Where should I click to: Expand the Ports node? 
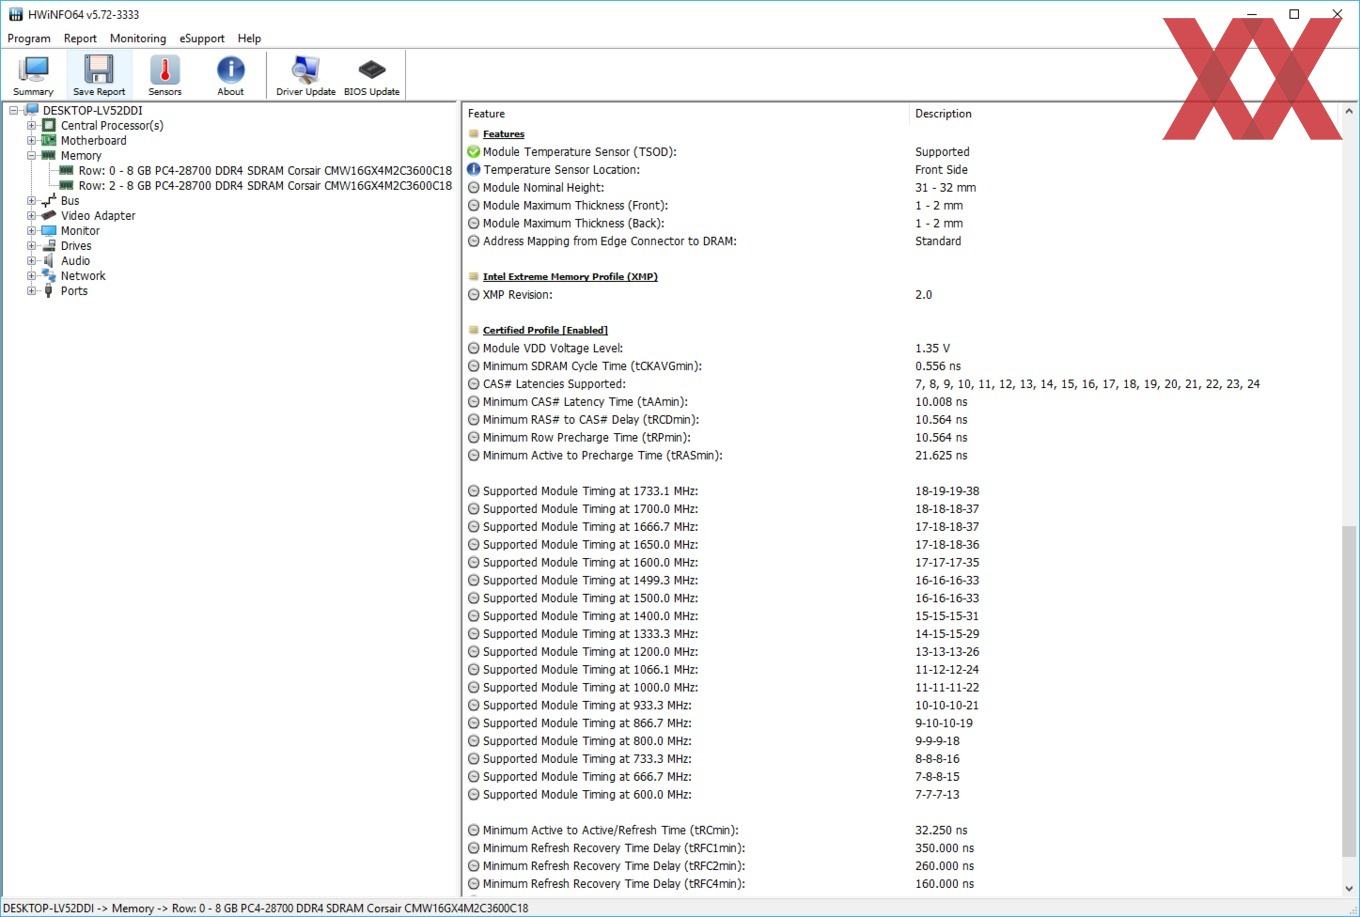32,291
